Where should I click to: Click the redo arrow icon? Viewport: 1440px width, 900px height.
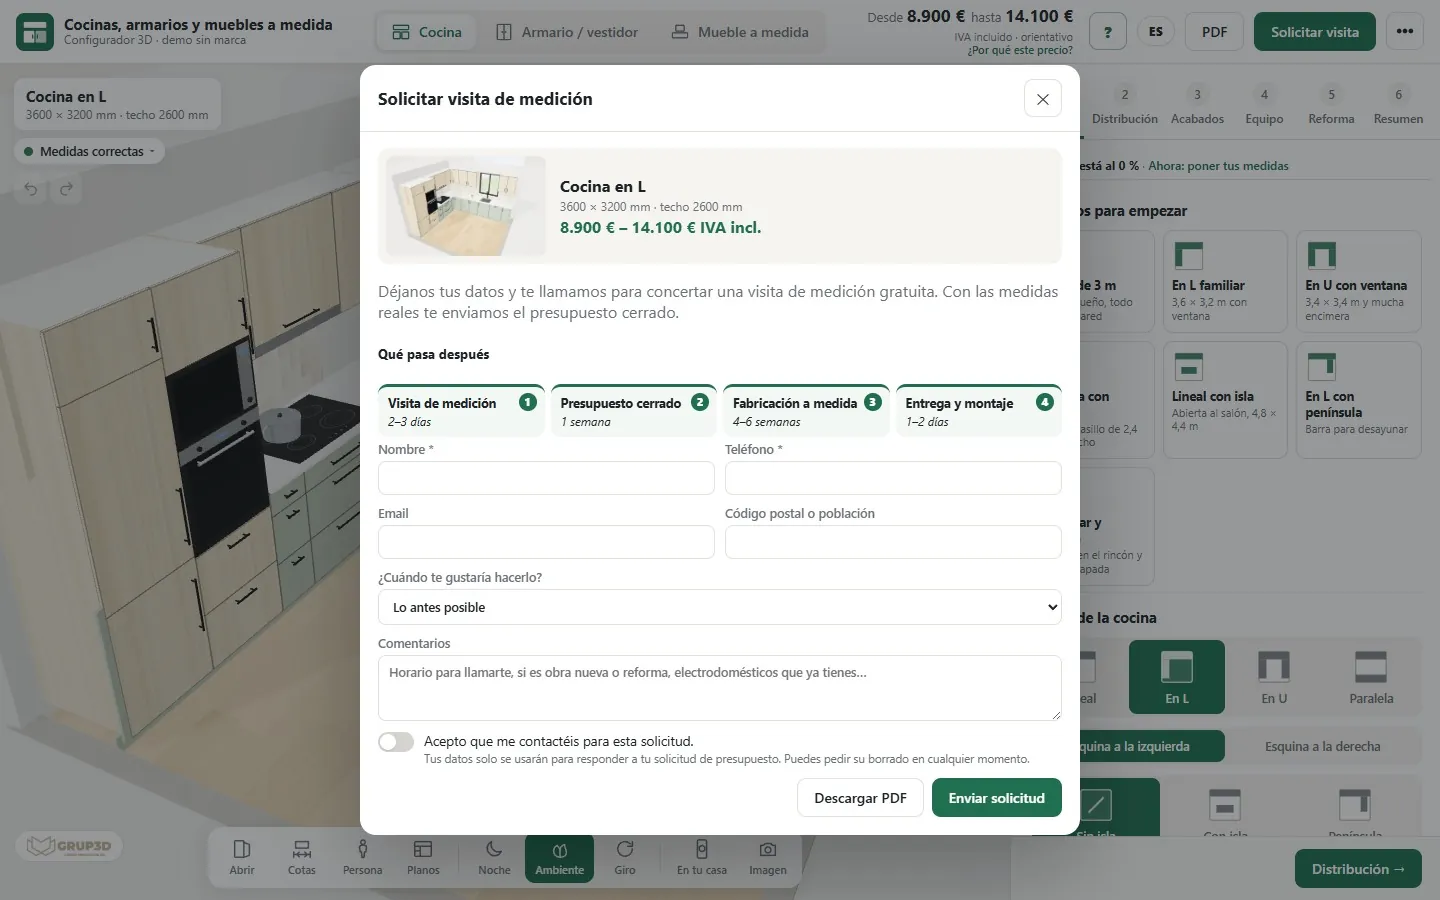(x=66, y=189)
